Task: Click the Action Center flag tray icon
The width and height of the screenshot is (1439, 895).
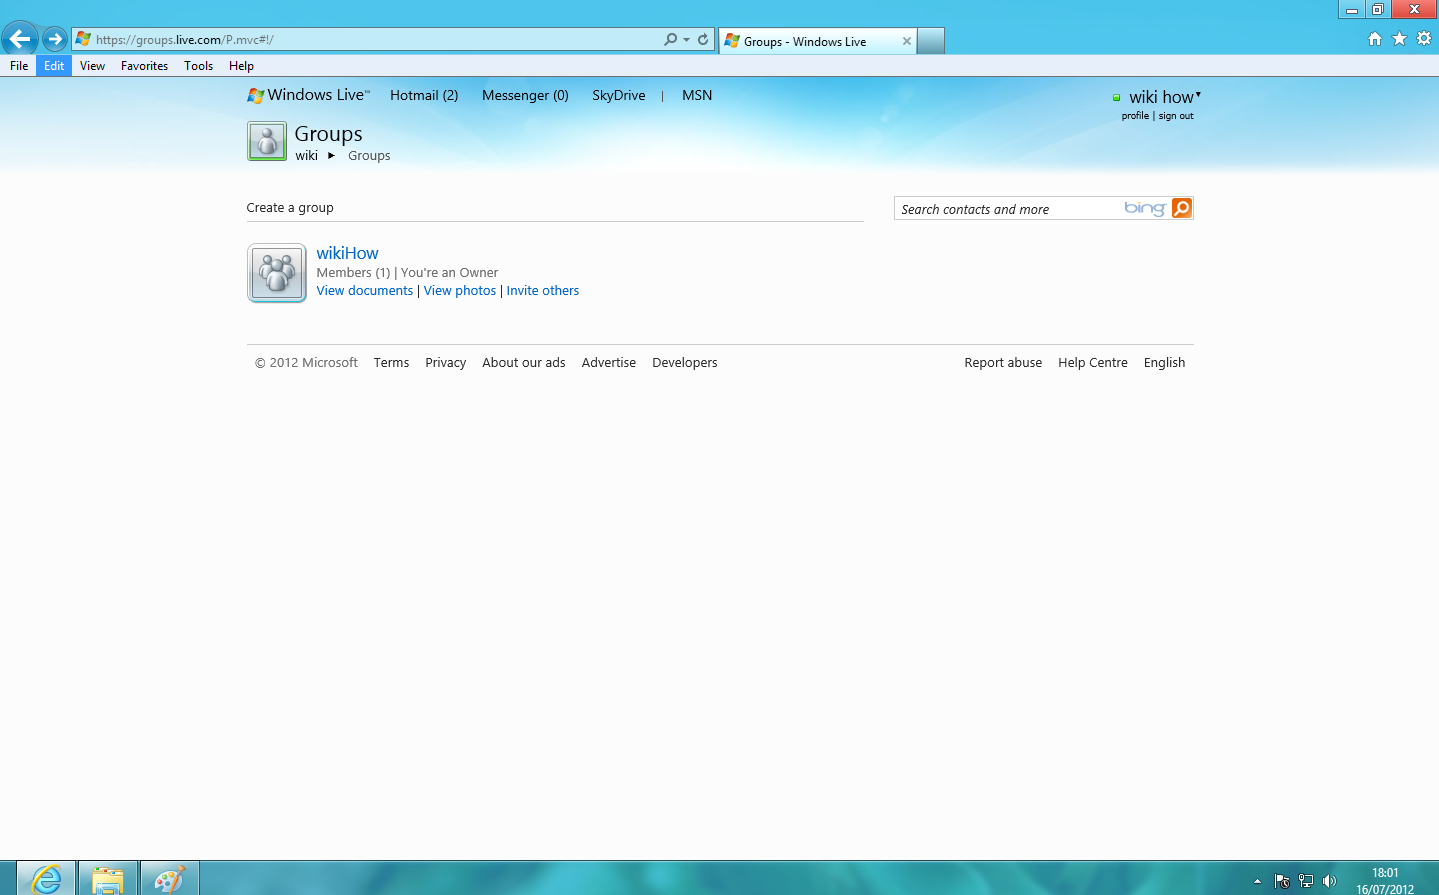Action: click(1282, 881)
